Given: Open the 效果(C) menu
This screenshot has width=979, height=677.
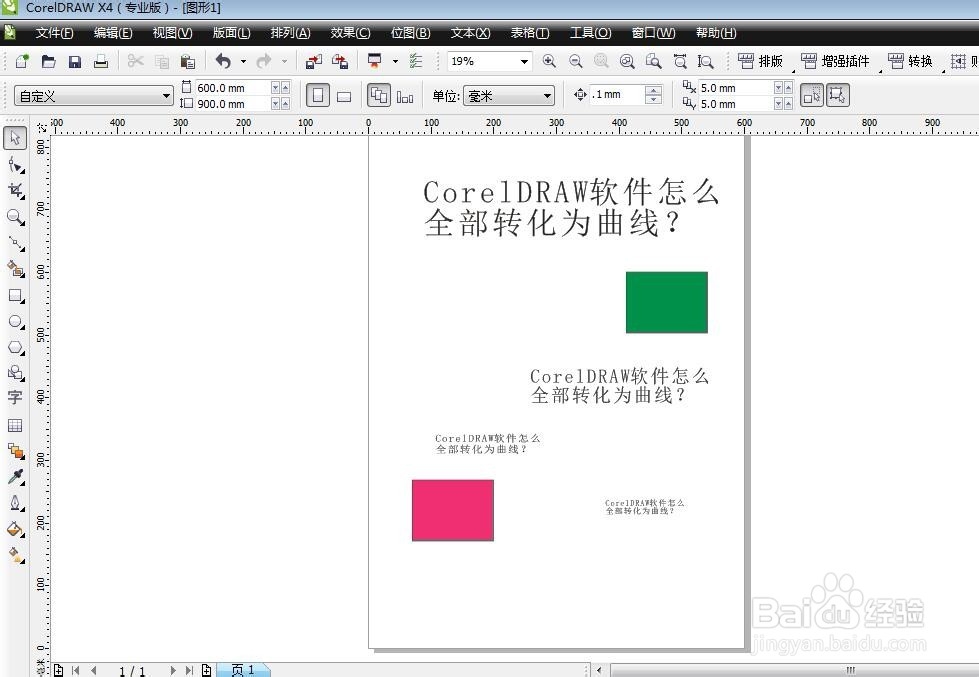Looking at the screenshot, I should (x=350, y=32).
